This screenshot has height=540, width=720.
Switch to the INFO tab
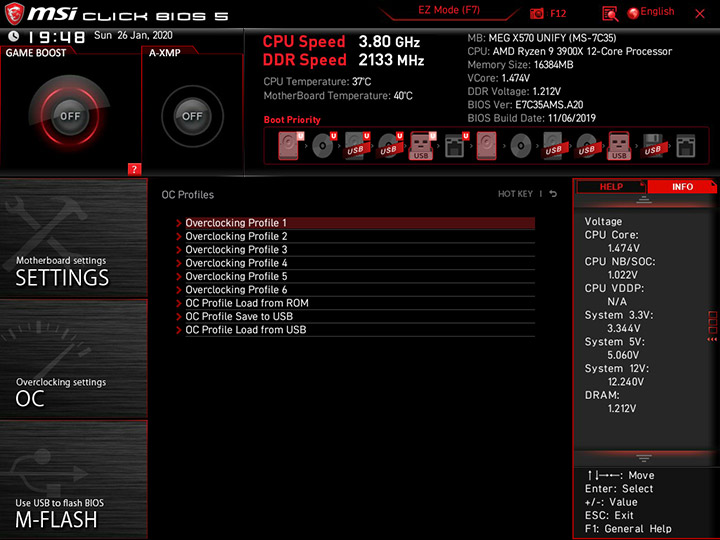(x=682, y=186)
